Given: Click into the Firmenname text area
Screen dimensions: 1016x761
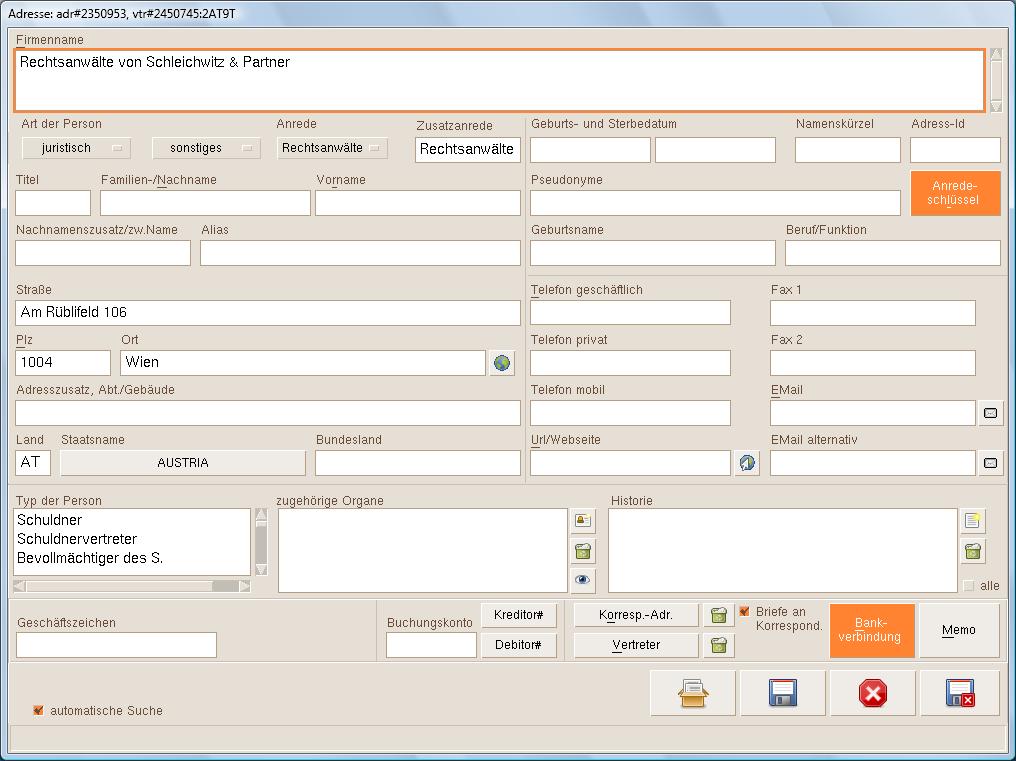Looking at the screenshot, I should 500,80.
